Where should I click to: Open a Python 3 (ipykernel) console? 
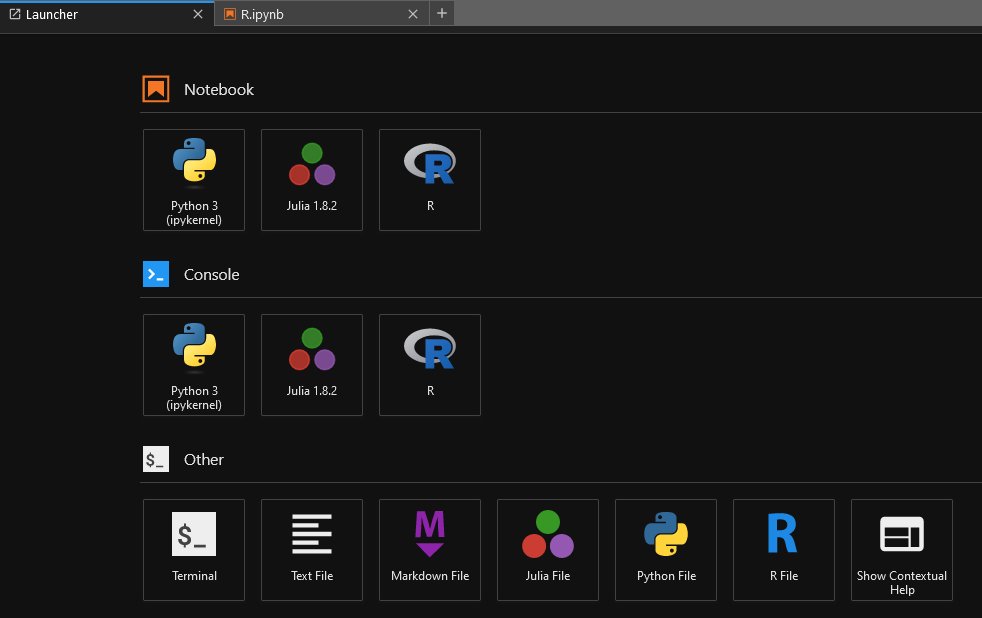[x=194, y=364]
